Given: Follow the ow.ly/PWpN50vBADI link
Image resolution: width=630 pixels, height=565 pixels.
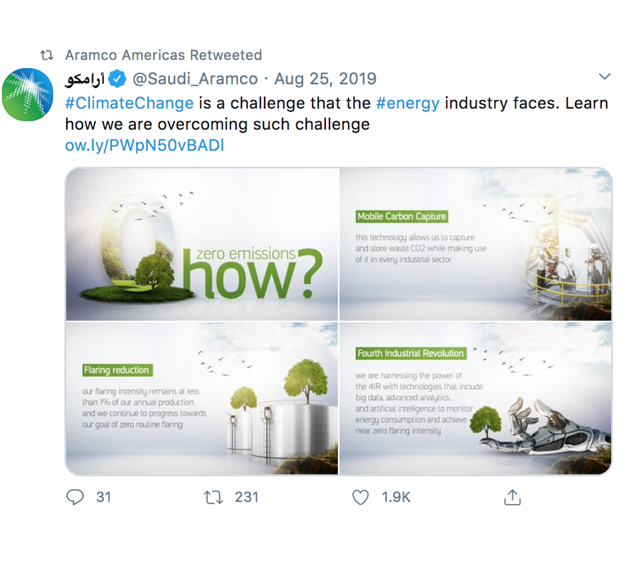Looking at the screenshot, I should click(144, 146).
